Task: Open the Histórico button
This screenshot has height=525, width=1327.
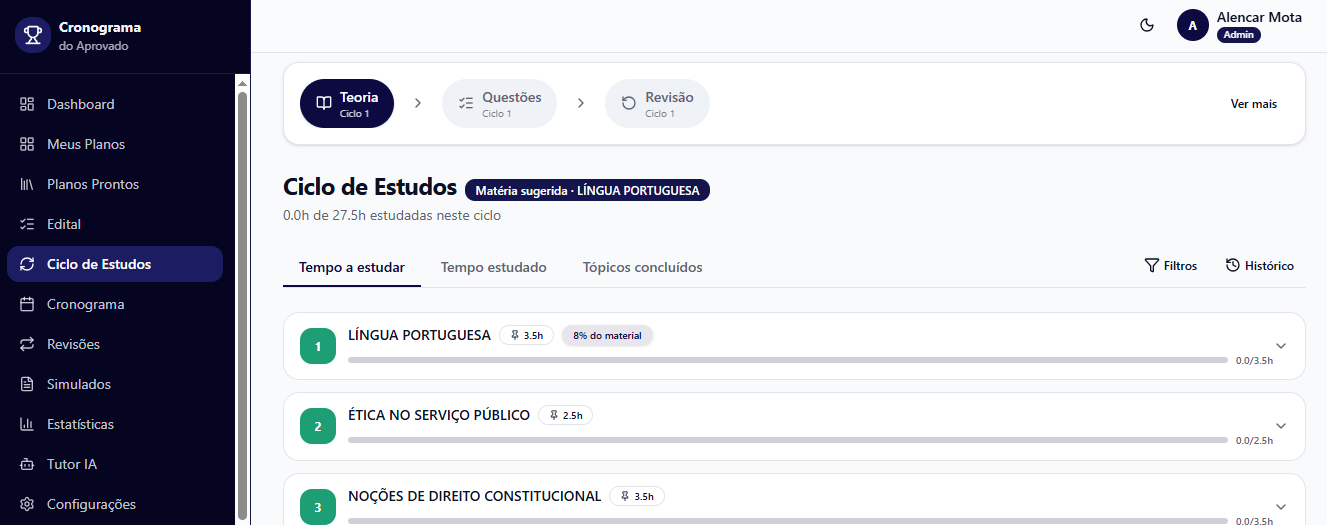Action: click(1260, 265)
